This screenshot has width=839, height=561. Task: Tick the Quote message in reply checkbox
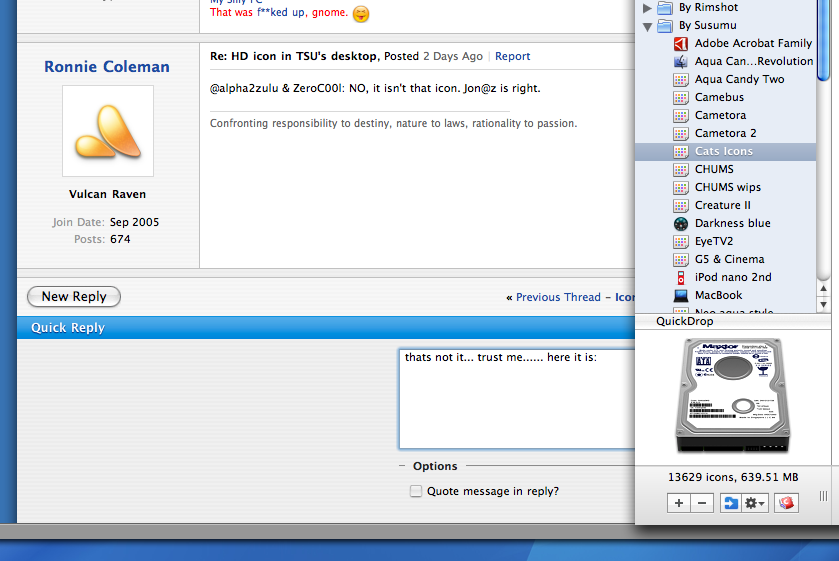pyautogui.click(x=416, y=491)
